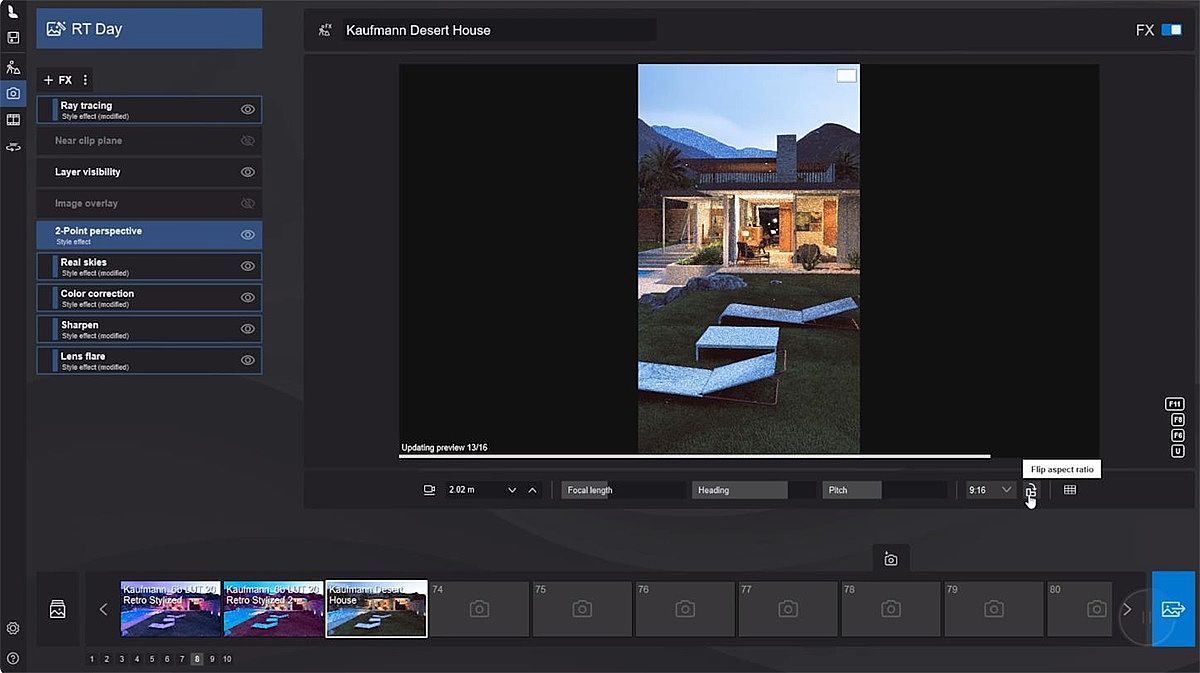
Task: Toggle visibility of the Lens flare effect
Action: [248, 360]
